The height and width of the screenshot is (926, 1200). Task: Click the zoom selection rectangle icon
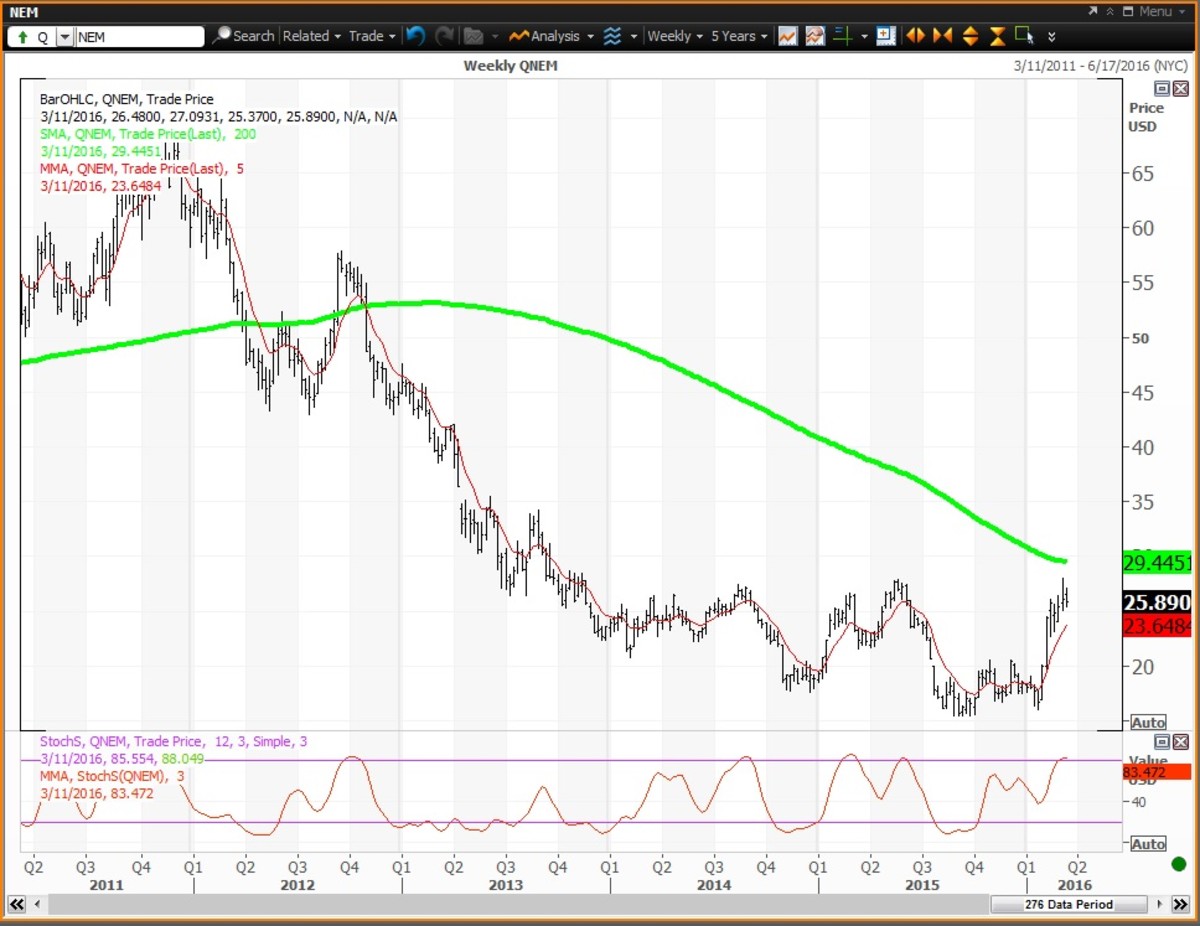1024,36
